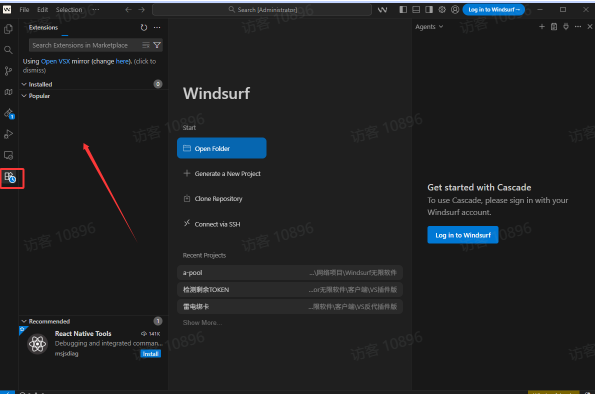
Task: Click the clipboard icon in the Agents panel header
Action: coord(554,27)
